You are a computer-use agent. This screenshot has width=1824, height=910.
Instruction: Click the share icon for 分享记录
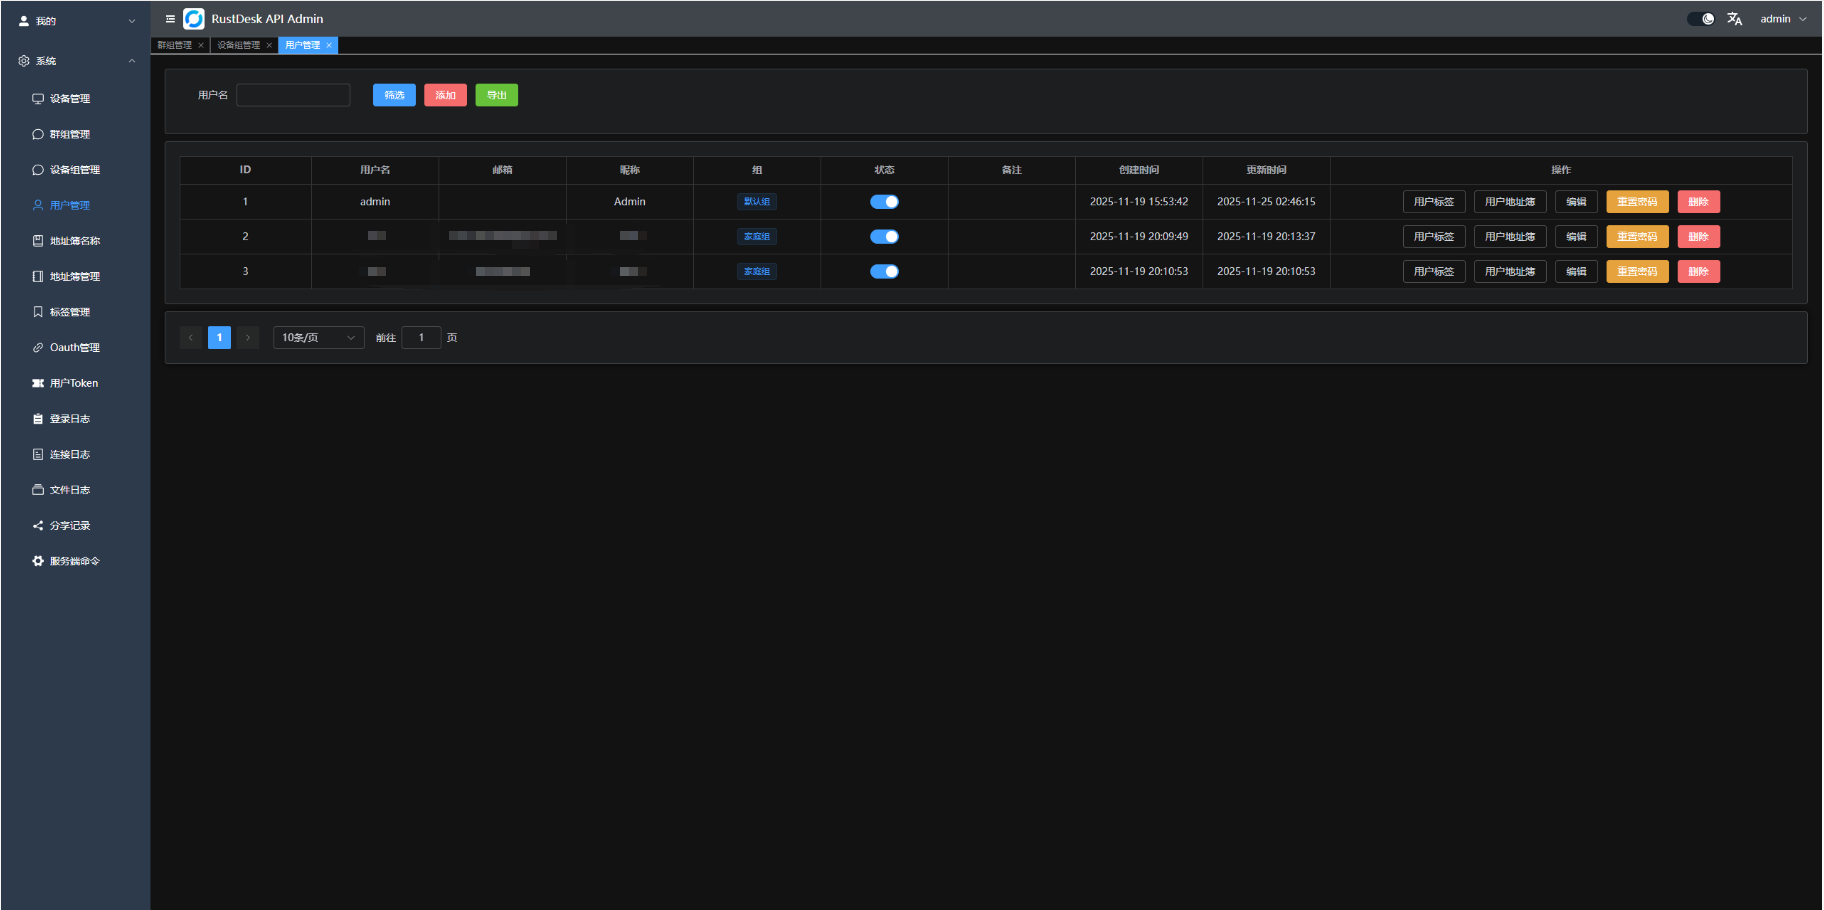(38, 526)
